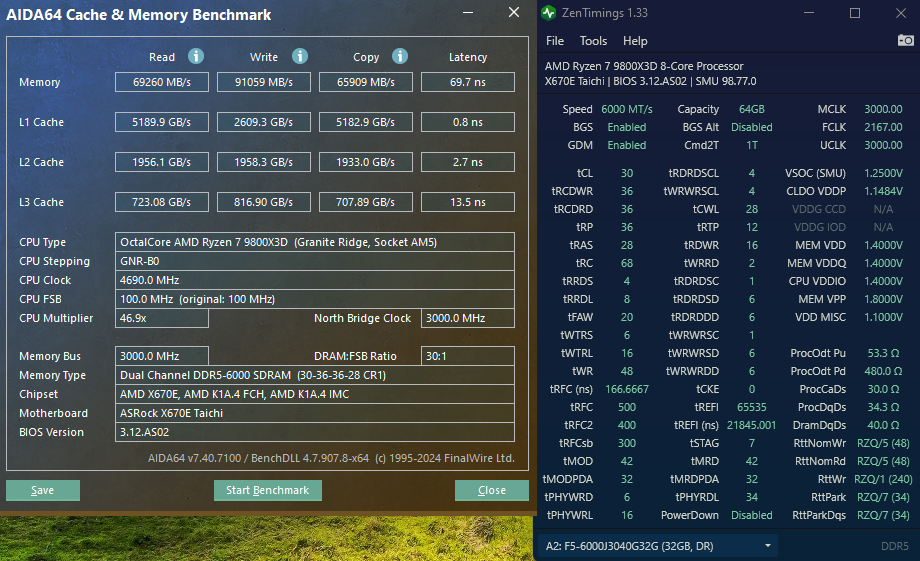Click the info icon next to Write
Image resolution: width=920 pixels, height=561 pixels.
pyautogui.click(x=299, y=56)
